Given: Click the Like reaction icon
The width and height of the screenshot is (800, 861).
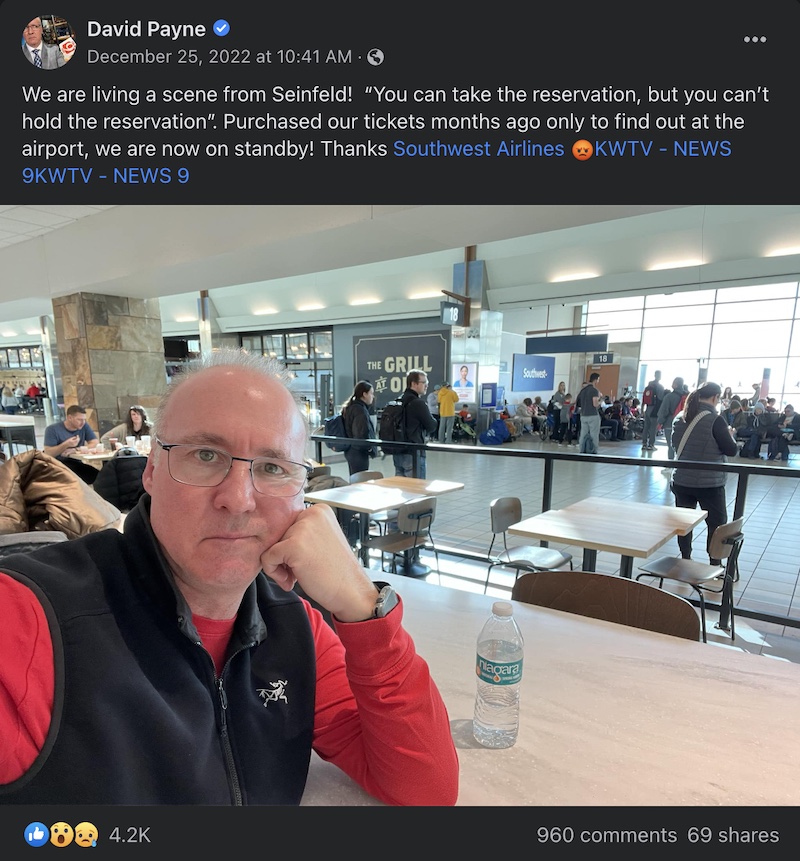Looking at the screenshot, I should (x=35, y=835).
